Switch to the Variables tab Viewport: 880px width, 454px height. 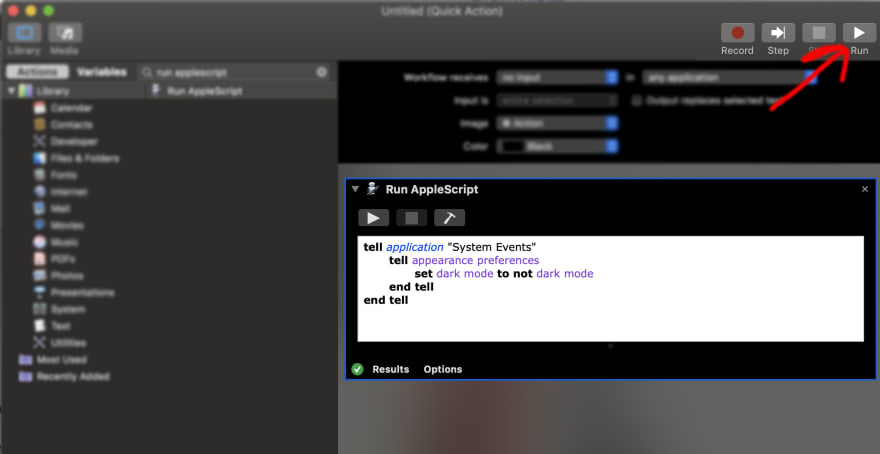pos(102,72)
